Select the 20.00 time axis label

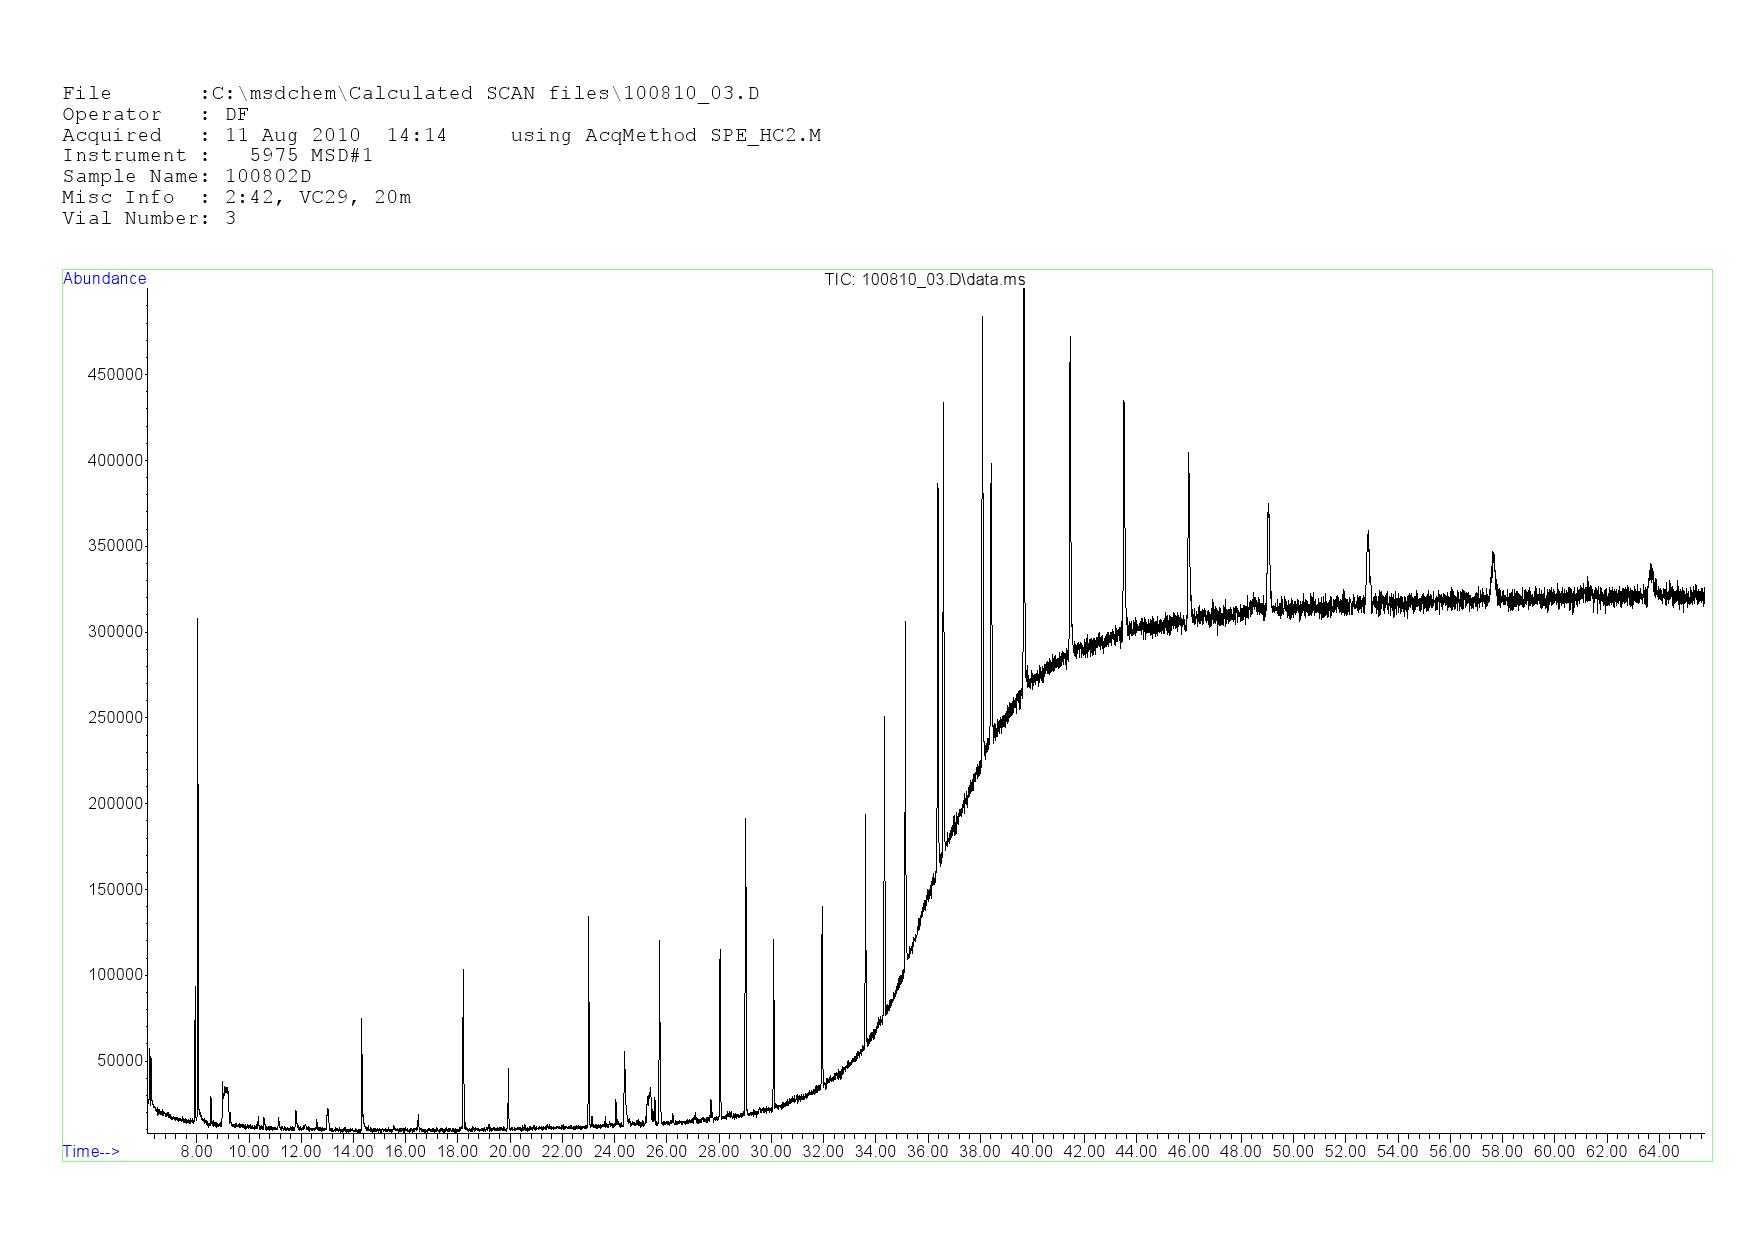(509, 1151)
